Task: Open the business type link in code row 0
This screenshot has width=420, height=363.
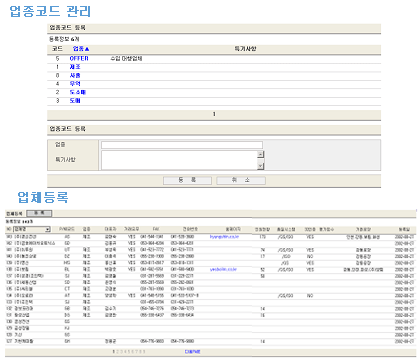Action: 75,75
